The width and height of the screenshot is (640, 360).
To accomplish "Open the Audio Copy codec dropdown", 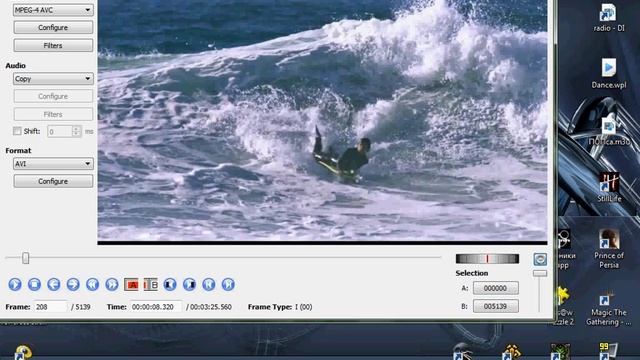I will click(x=53, y=79).
